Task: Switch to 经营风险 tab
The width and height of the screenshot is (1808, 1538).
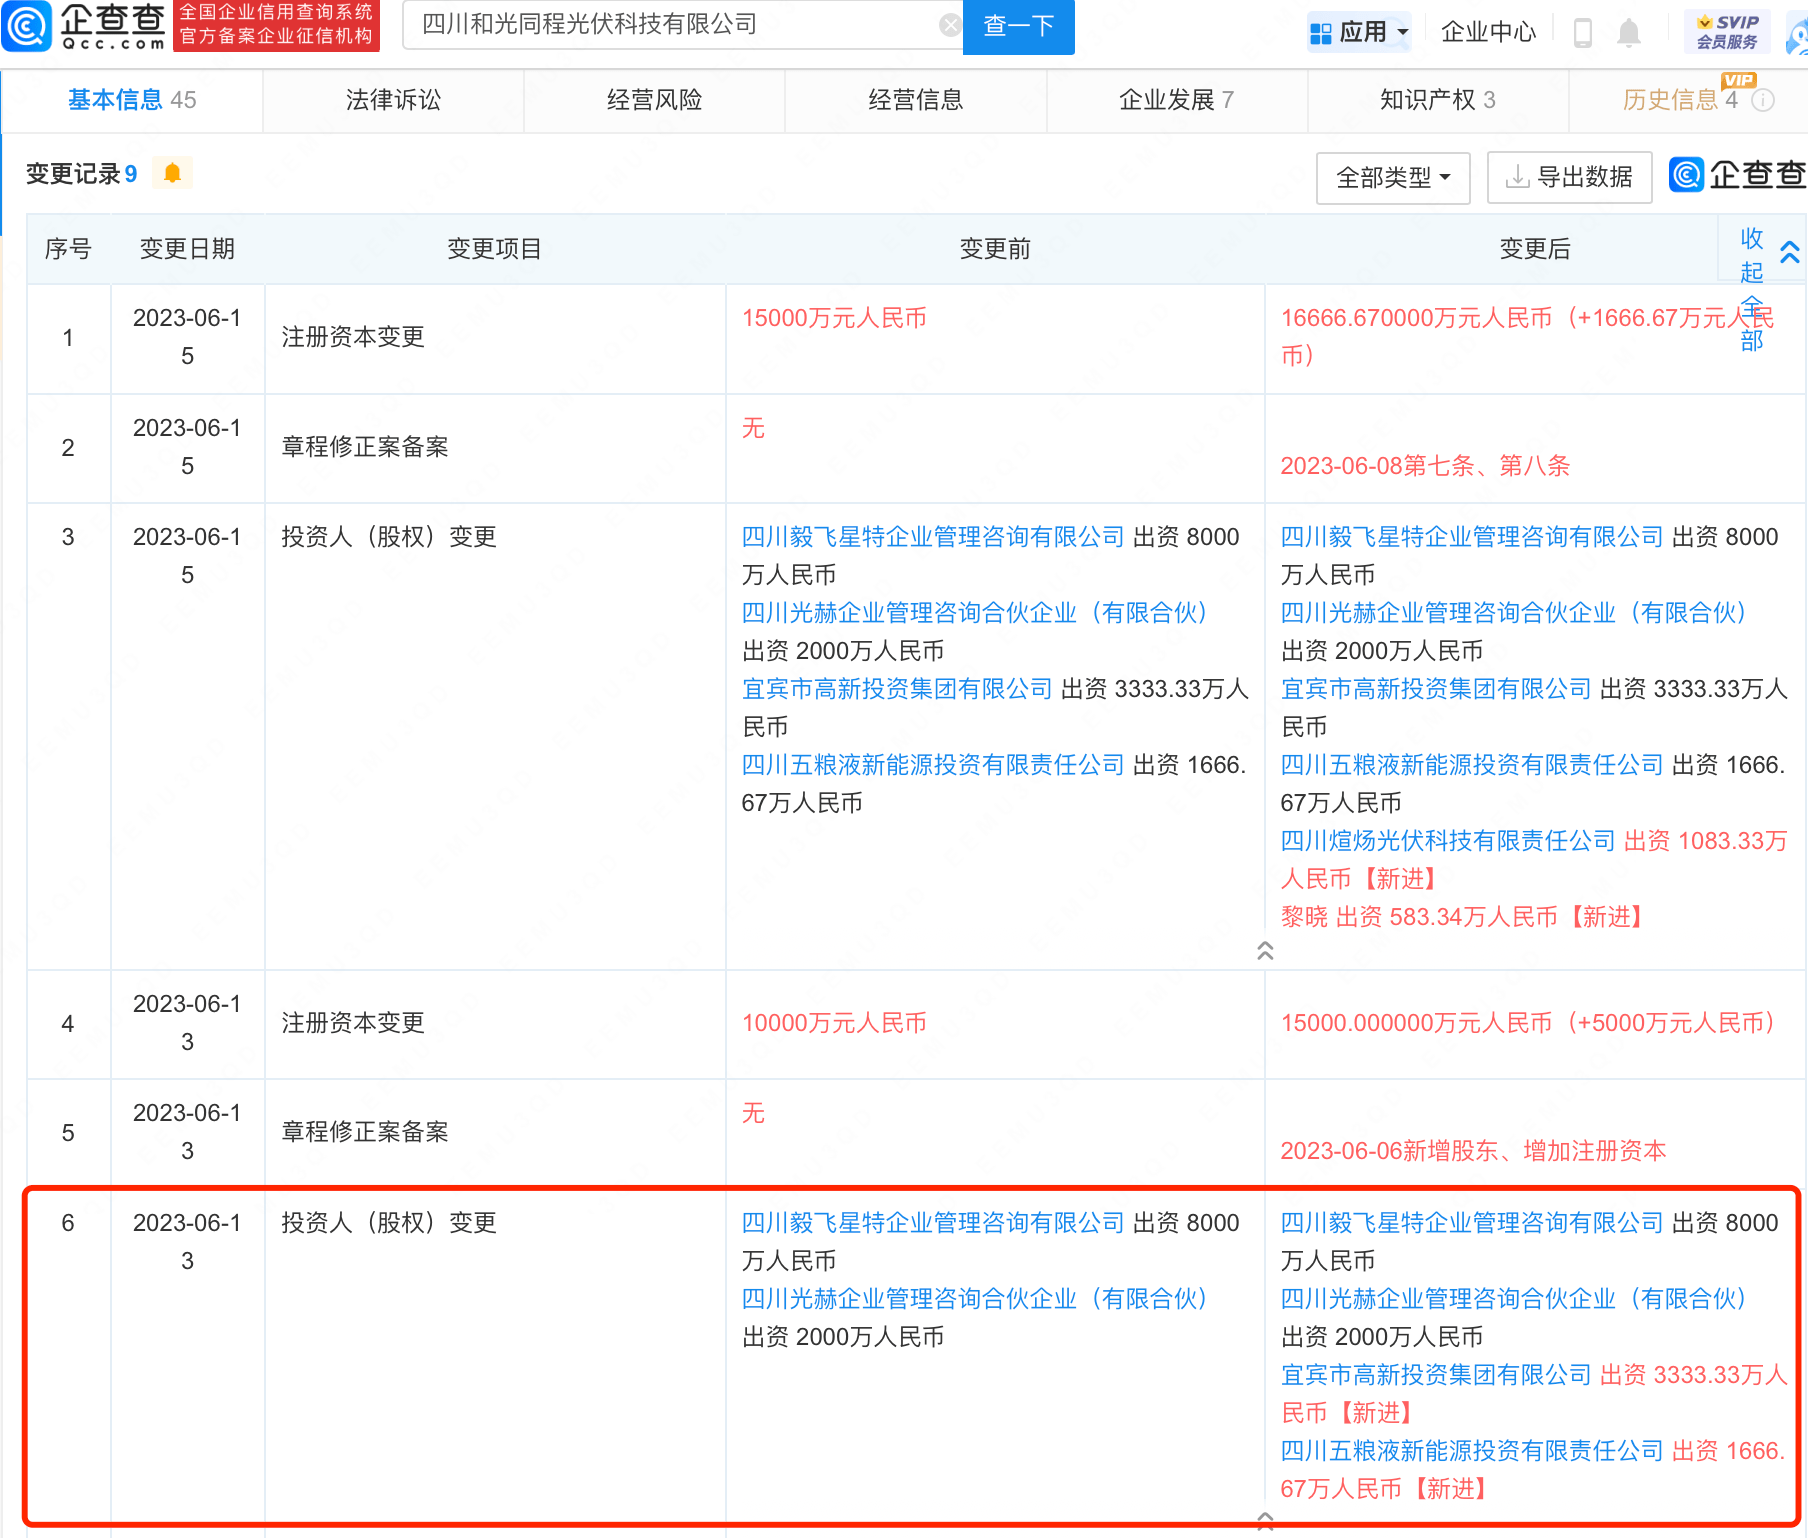Action: click(654, 100)
